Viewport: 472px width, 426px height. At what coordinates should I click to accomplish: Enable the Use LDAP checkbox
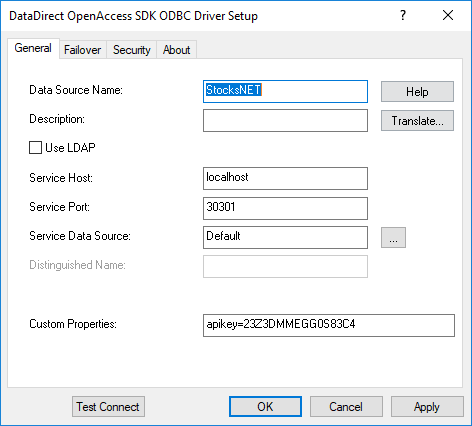pos(35,148)
